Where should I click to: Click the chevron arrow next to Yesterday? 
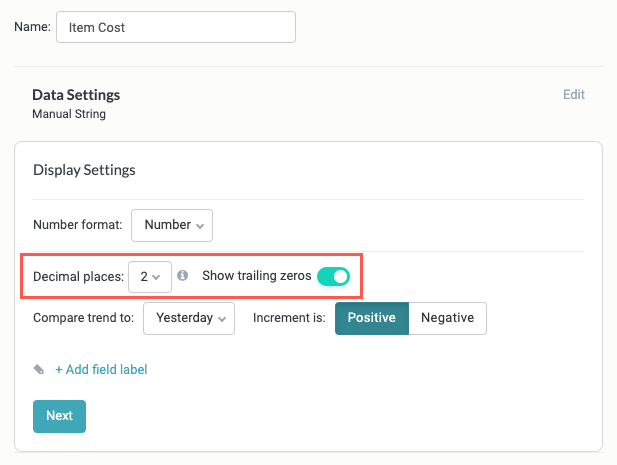point(222,319)
